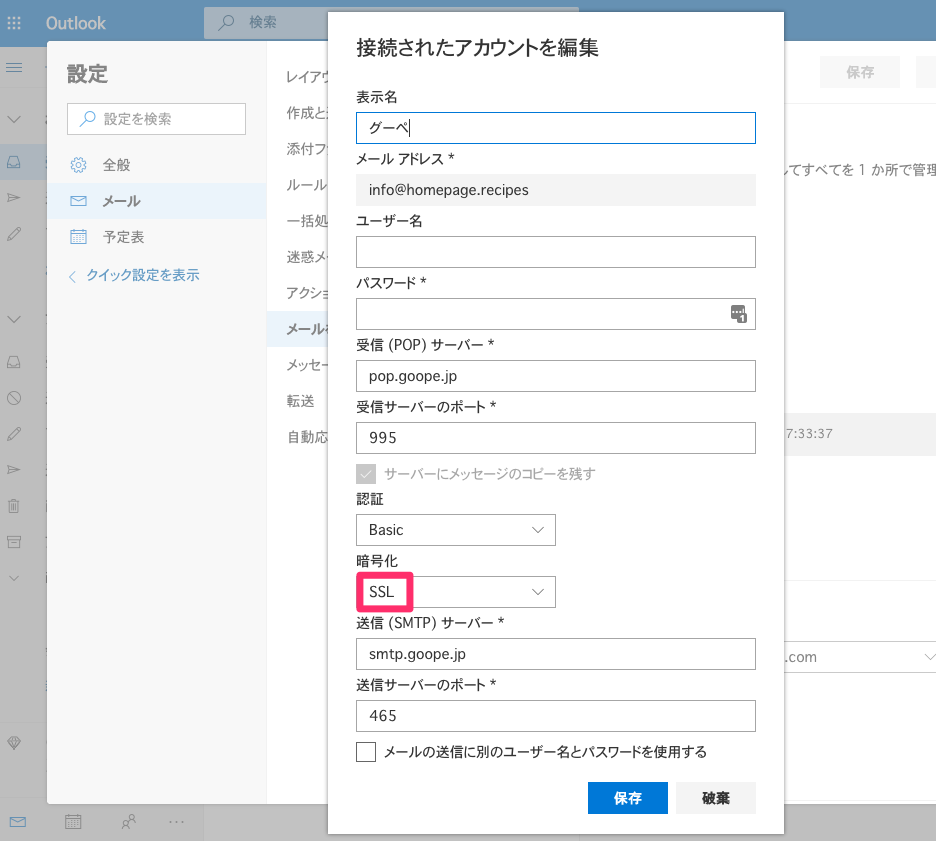Click the password manager icon in password field
936x841 pixels.
(x=738, y=313)
